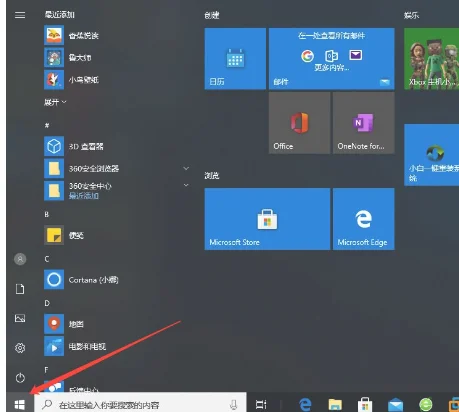Launch the Microsoft Edge tile

[x=364, y=219]
